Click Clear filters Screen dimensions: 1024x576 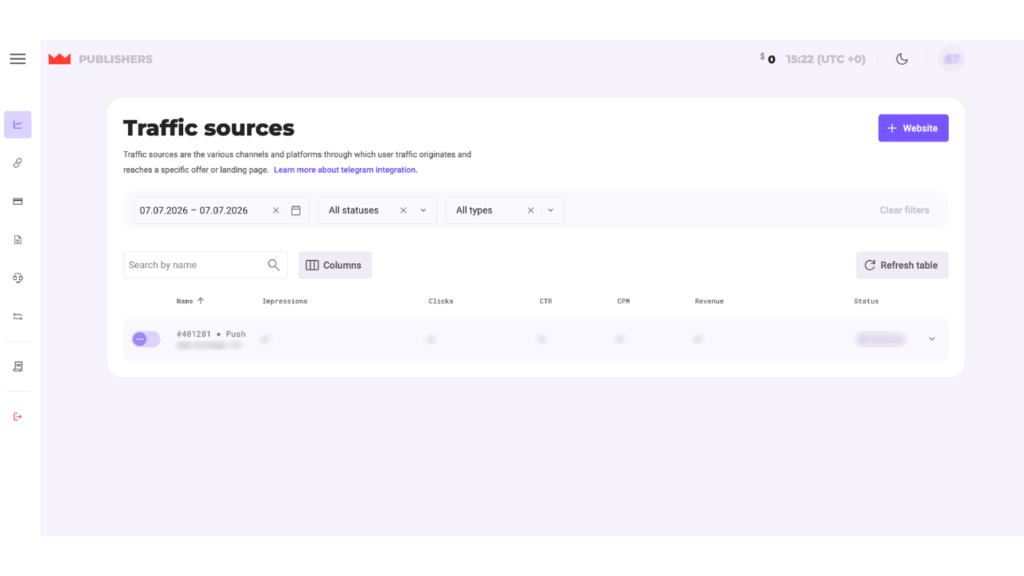[x=904, y=210]
